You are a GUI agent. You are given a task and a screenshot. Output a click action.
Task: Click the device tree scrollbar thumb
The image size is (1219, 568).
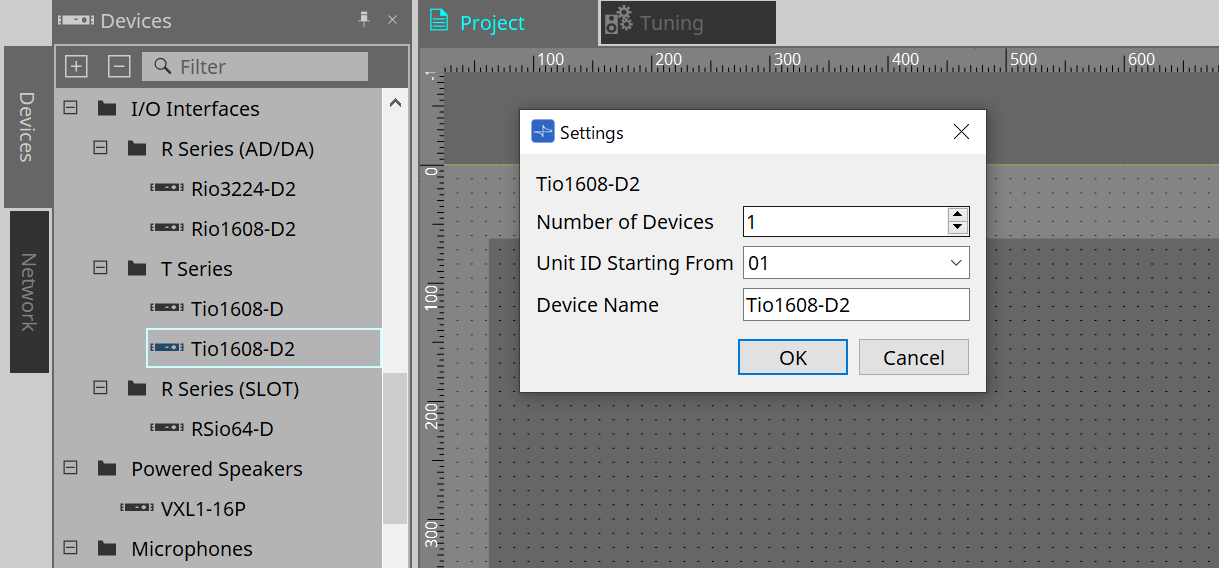395,448
